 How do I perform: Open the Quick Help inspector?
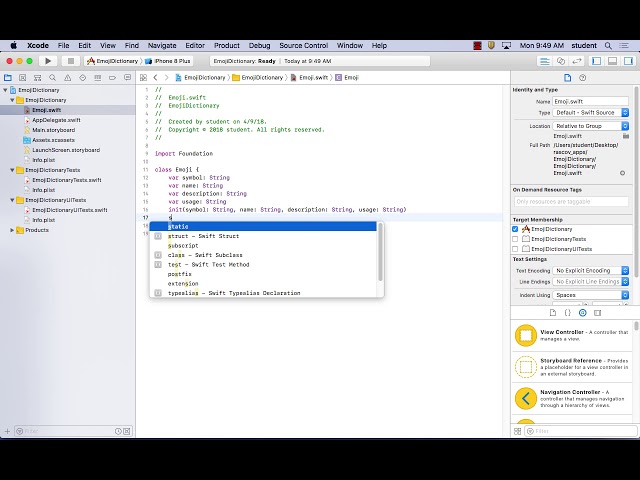582,78
